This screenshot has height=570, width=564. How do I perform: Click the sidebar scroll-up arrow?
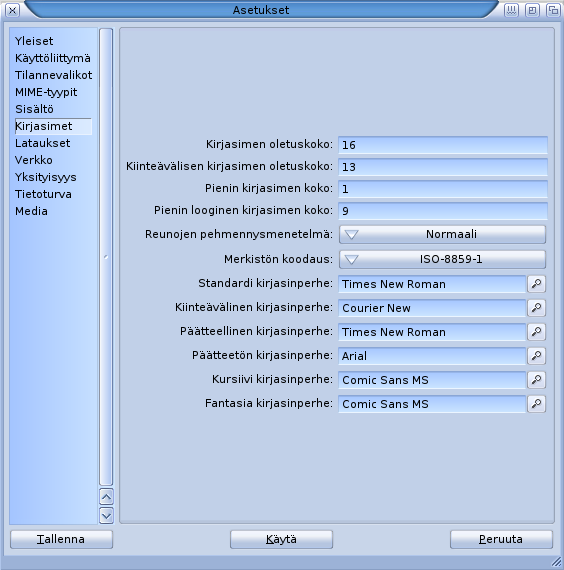coord(106,497)
